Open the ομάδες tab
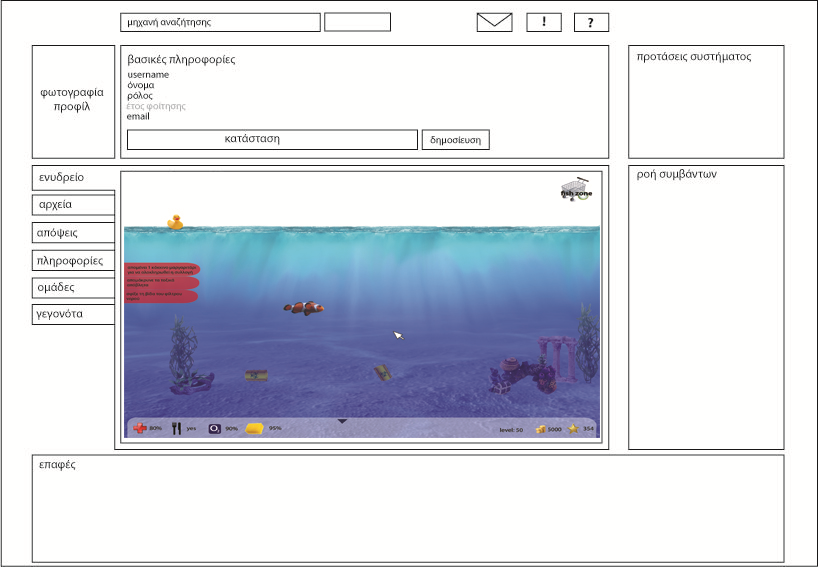 point(73,287)
